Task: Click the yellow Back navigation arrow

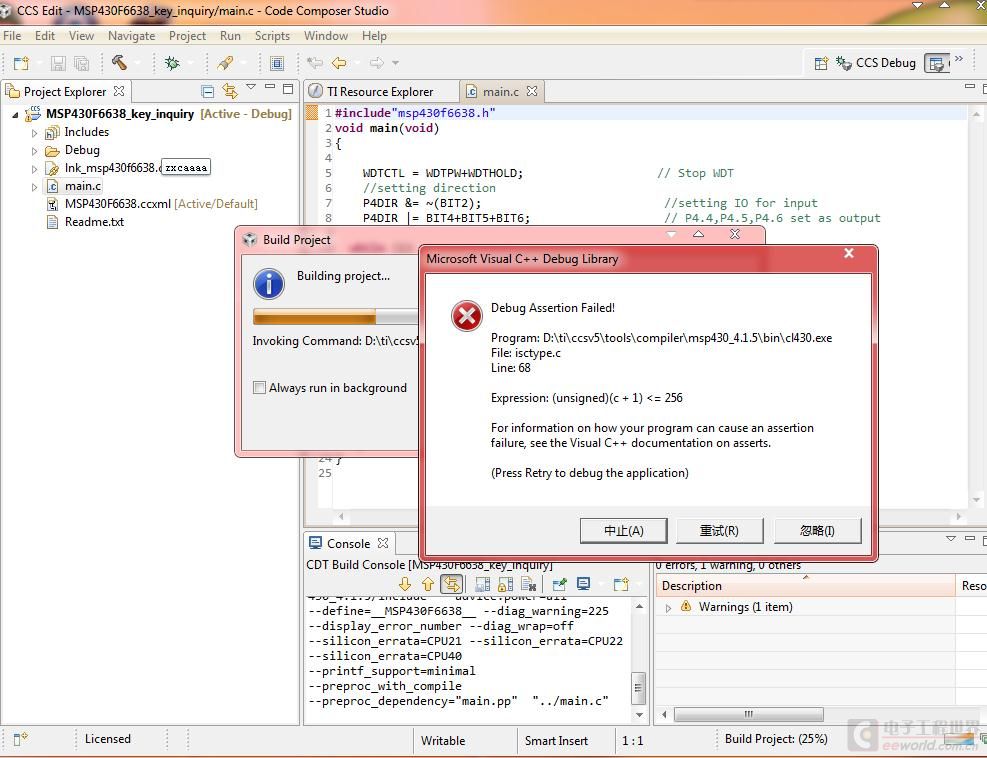Action: click(339, 63)
